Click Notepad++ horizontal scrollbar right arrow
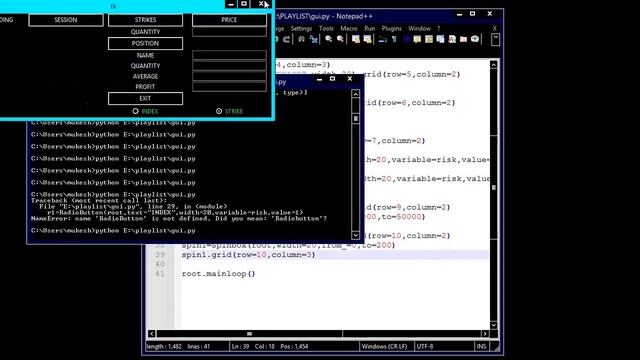This screenshot has width=640, height=360. [x=485, y=333]
